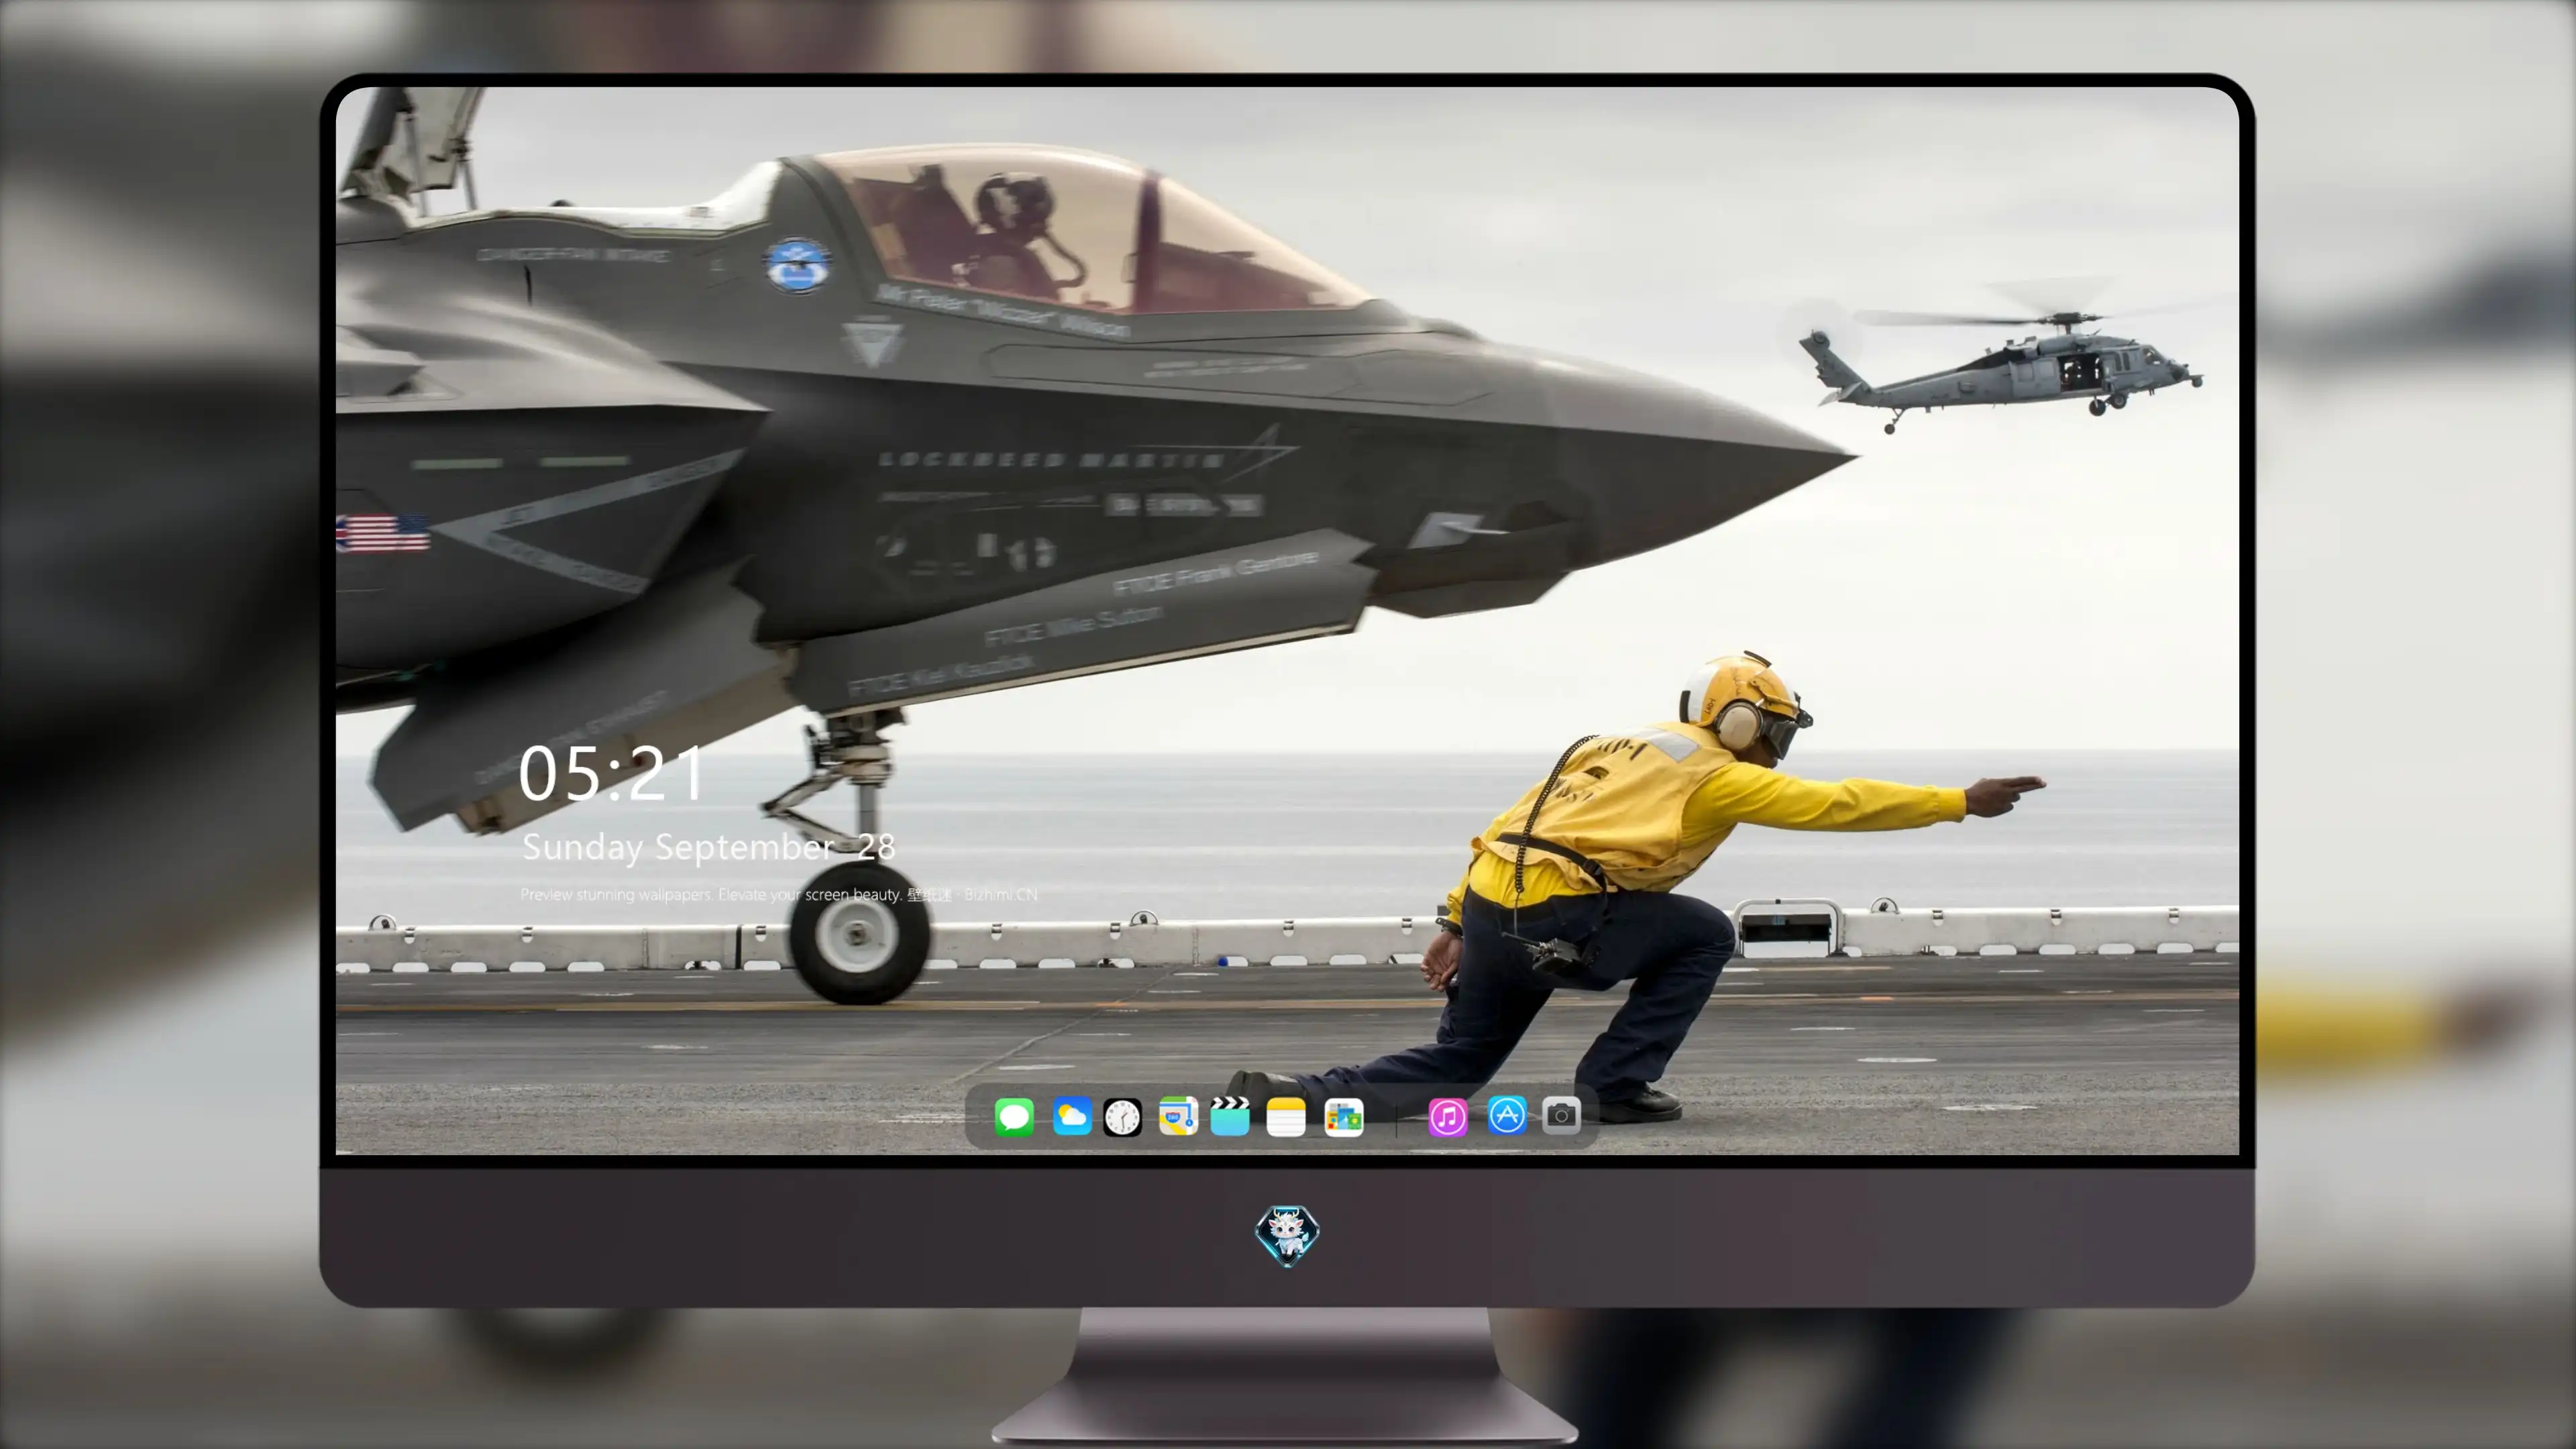This screenshot has width=2576, height=1449.
Task: Click the 'Preview stunning wallpapers' caption text
Action: pyautogui.click(x=779, y=894)
